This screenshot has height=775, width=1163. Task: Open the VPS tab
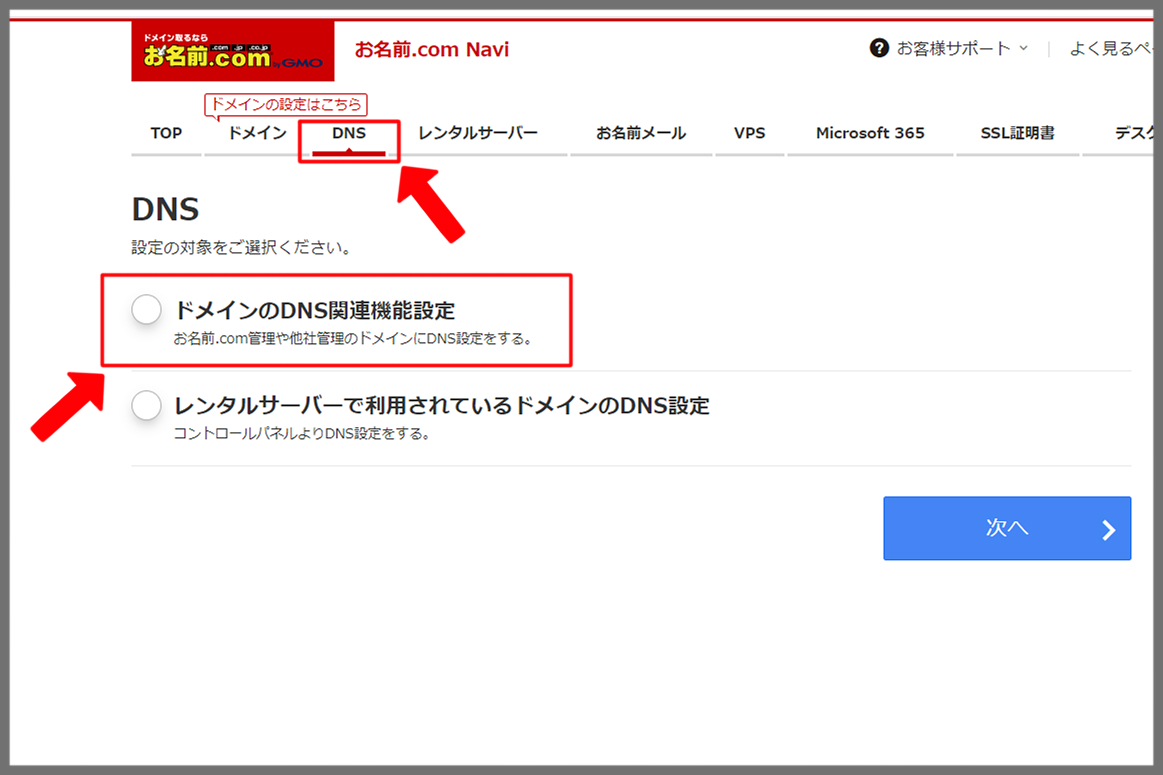coord(749,133)
